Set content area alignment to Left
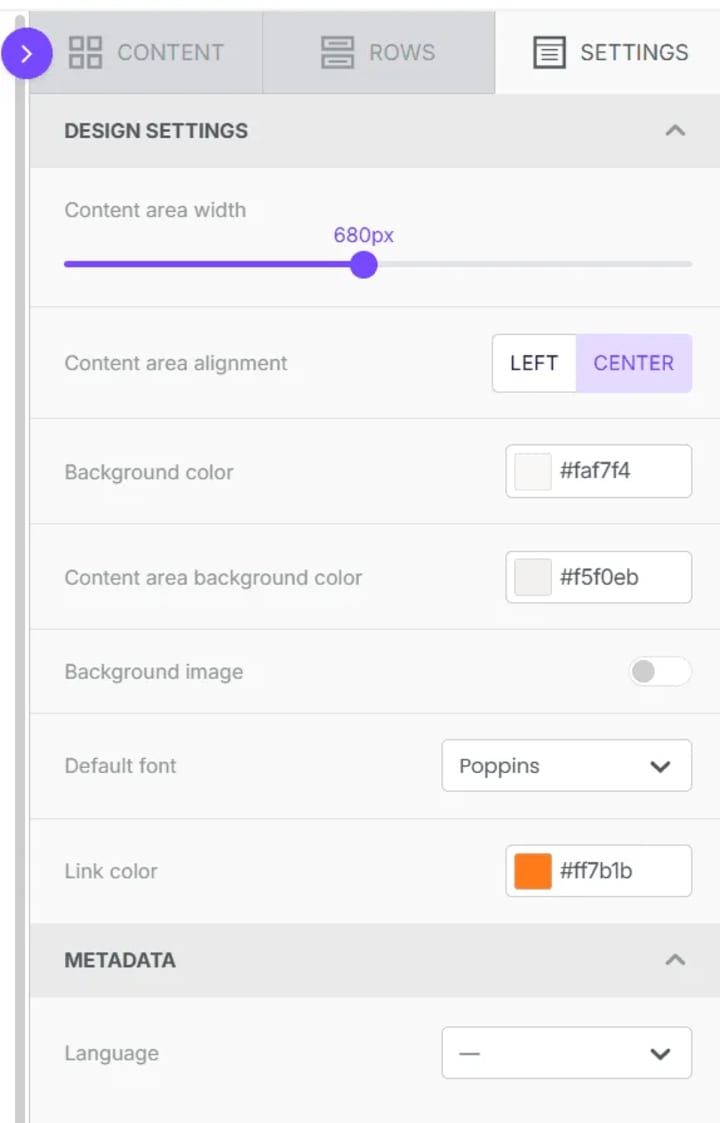 point(534,363)
